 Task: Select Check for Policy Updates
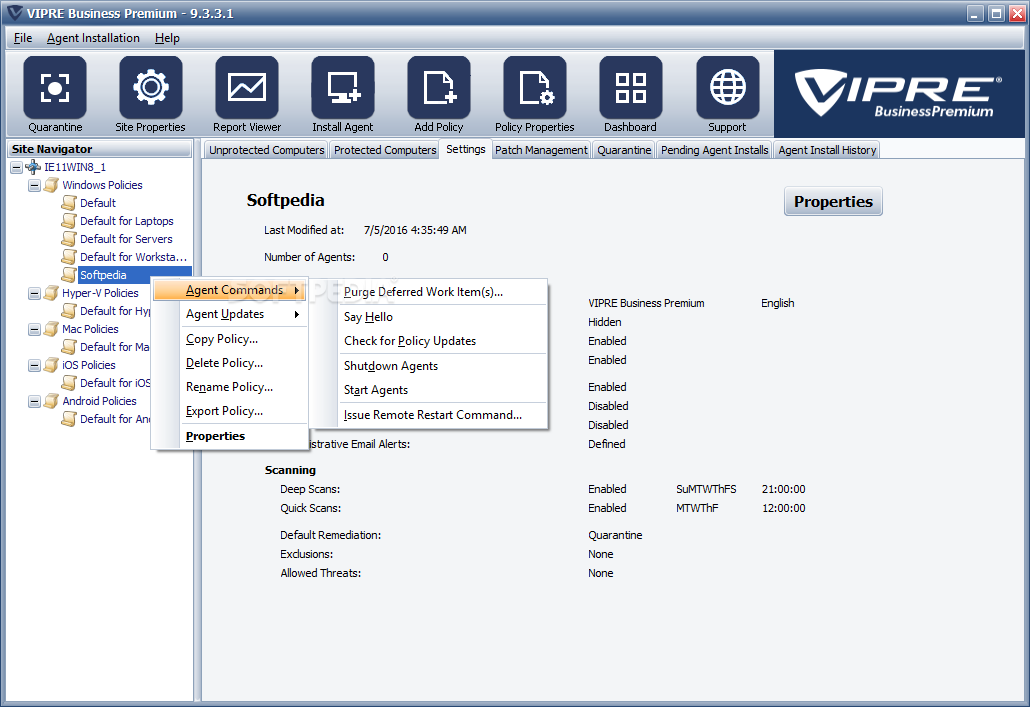pyautogui.click(x=428, y=340)
